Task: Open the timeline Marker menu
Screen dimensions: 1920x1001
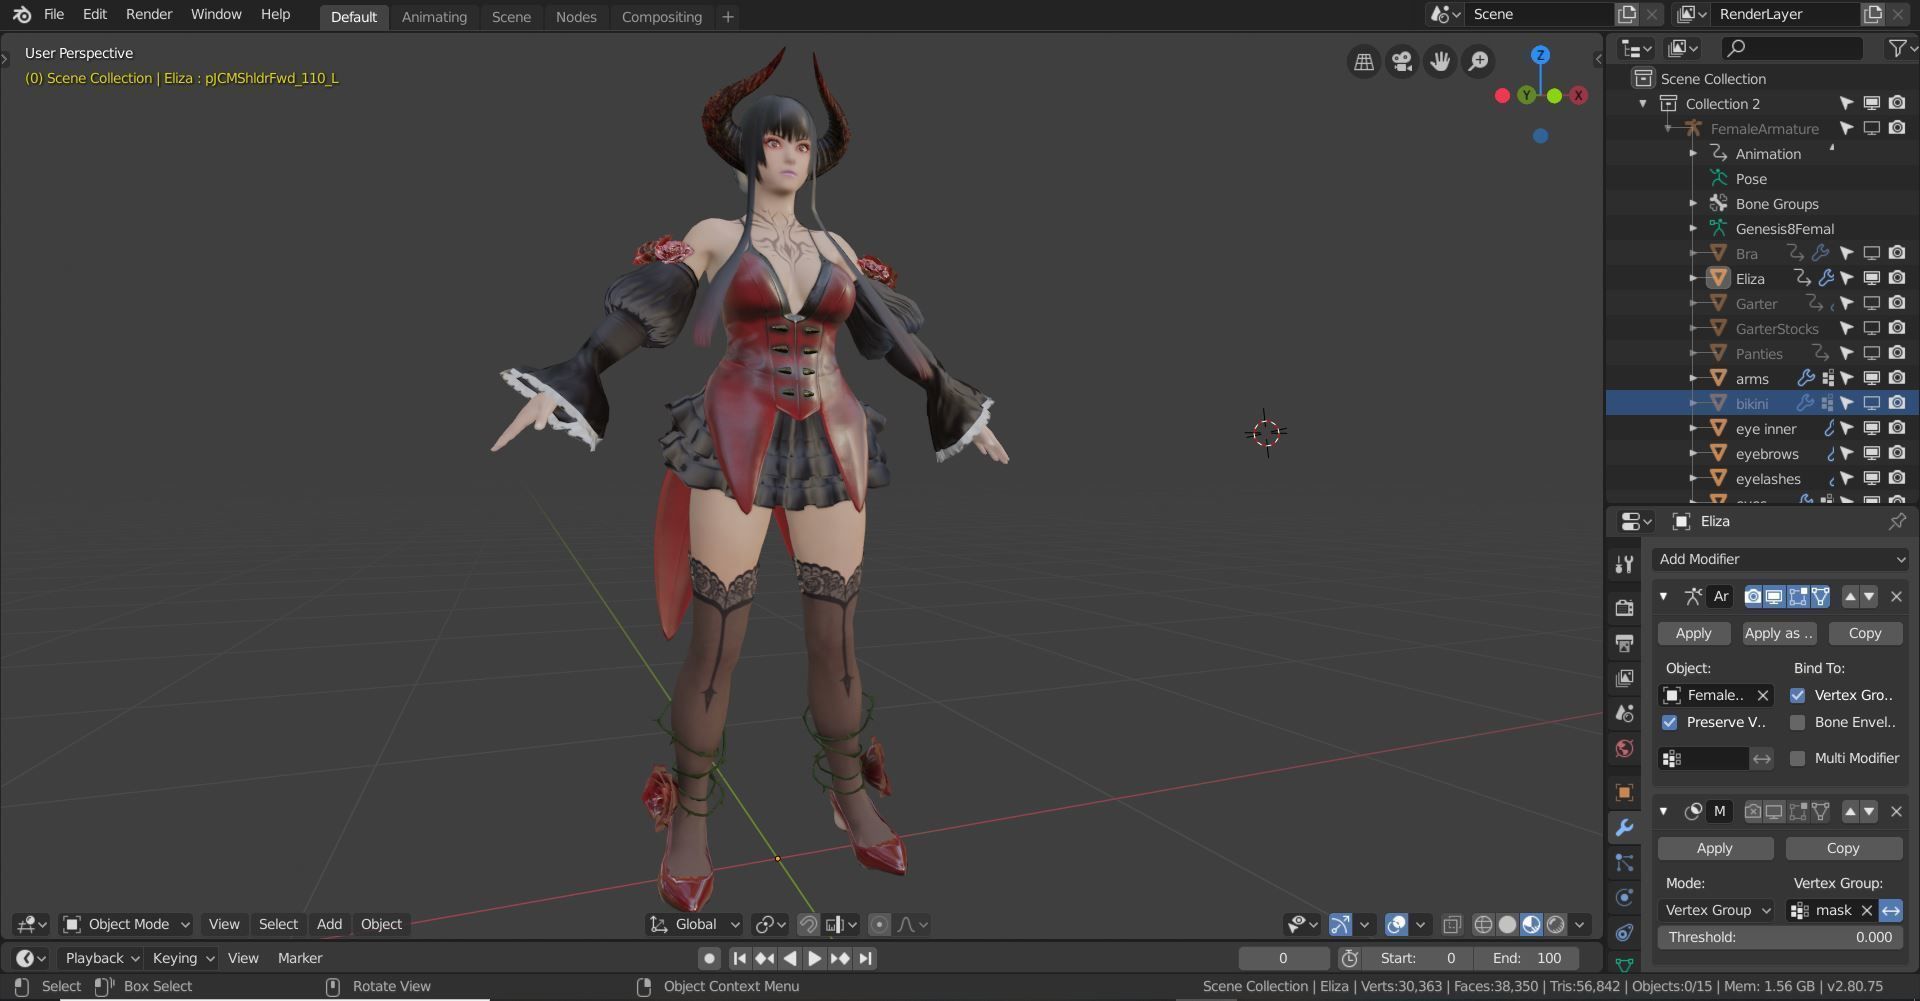Action: 300,958
